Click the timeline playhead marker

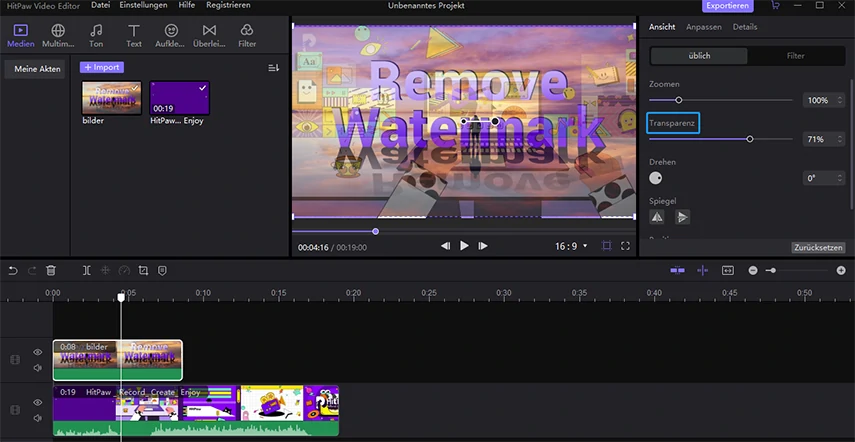tap(121, 297)
